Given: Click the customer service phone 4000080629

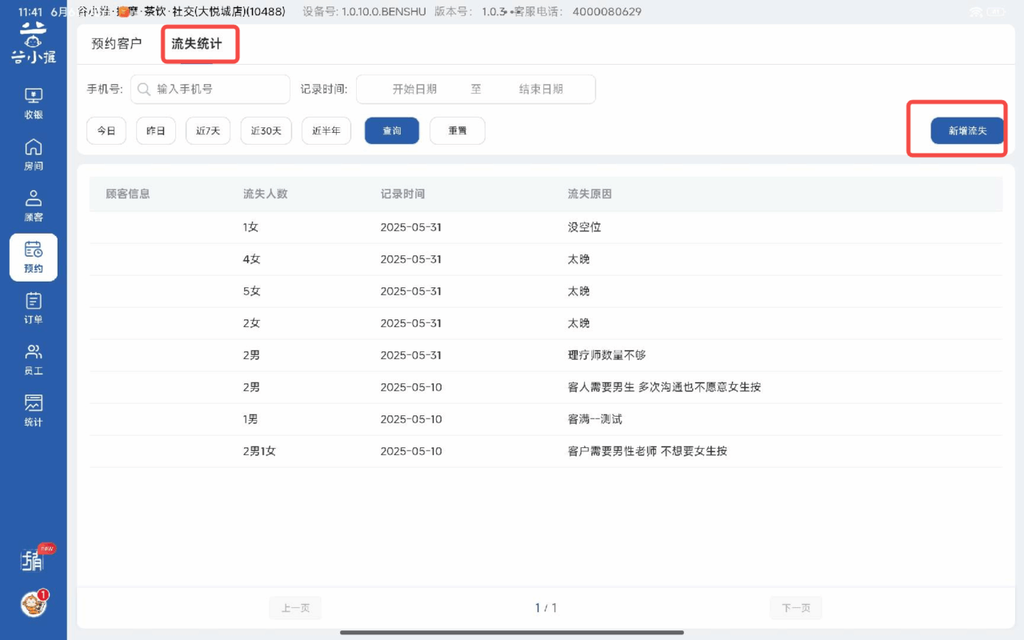Looking at the screenshot, I should coord(607,12).
